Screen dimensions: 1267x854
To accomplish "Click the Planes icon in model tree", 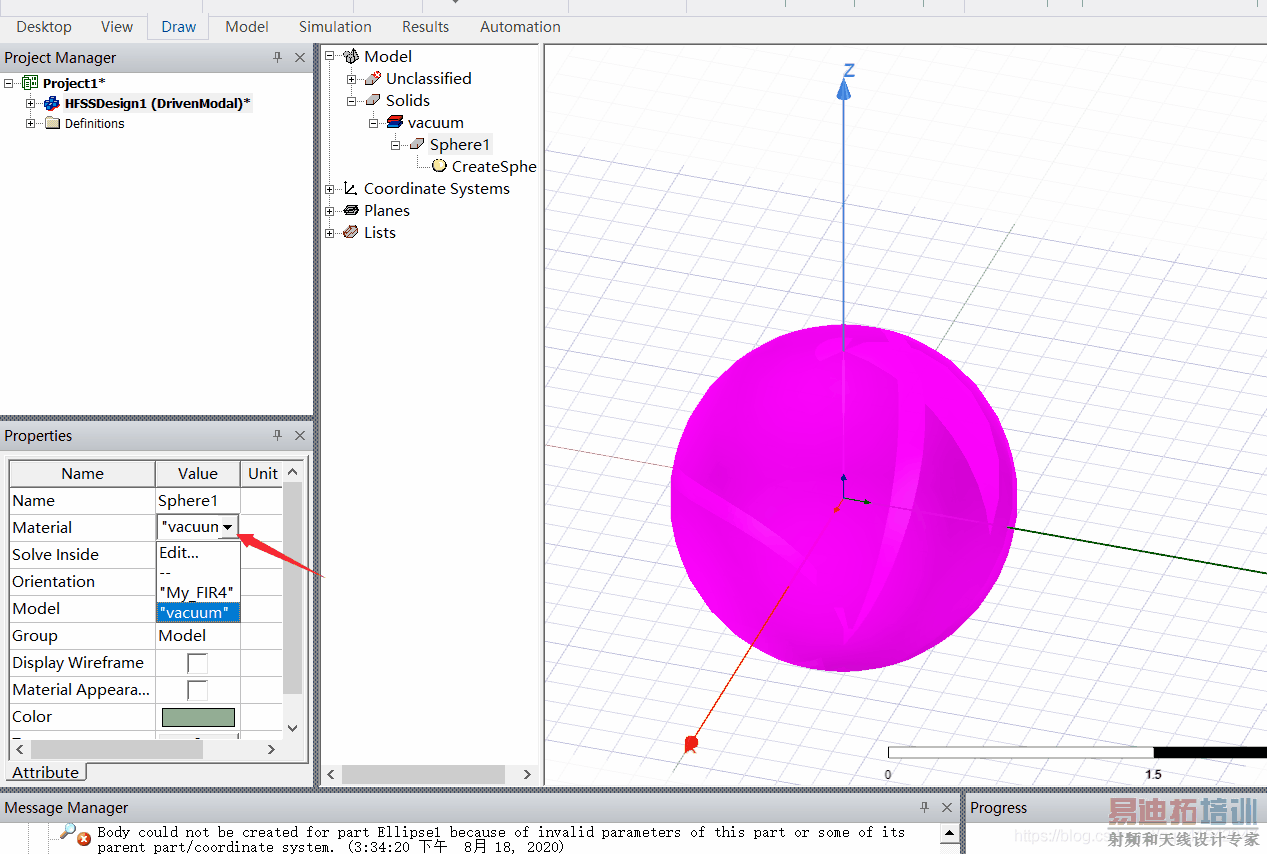I will [x=350, y=210].
